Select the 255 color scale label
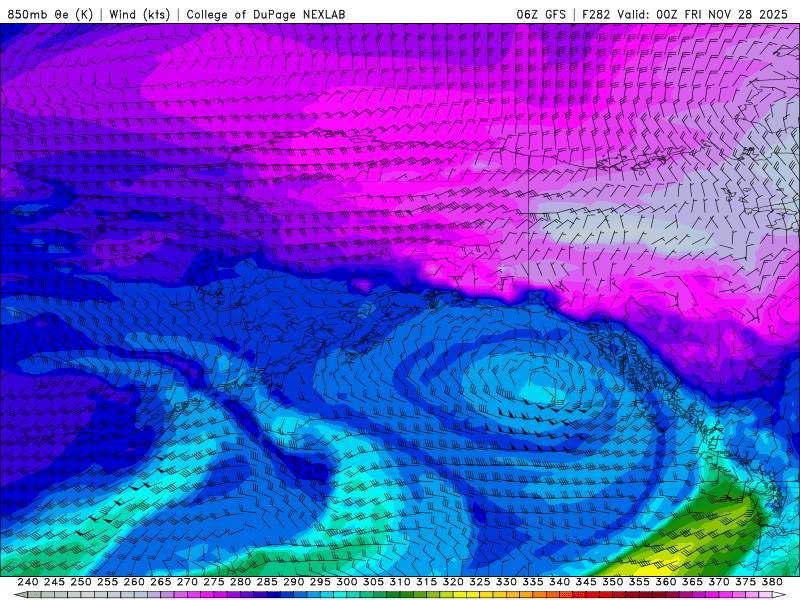The height and width of the screenshot is (600, 800). pos(107,582)
